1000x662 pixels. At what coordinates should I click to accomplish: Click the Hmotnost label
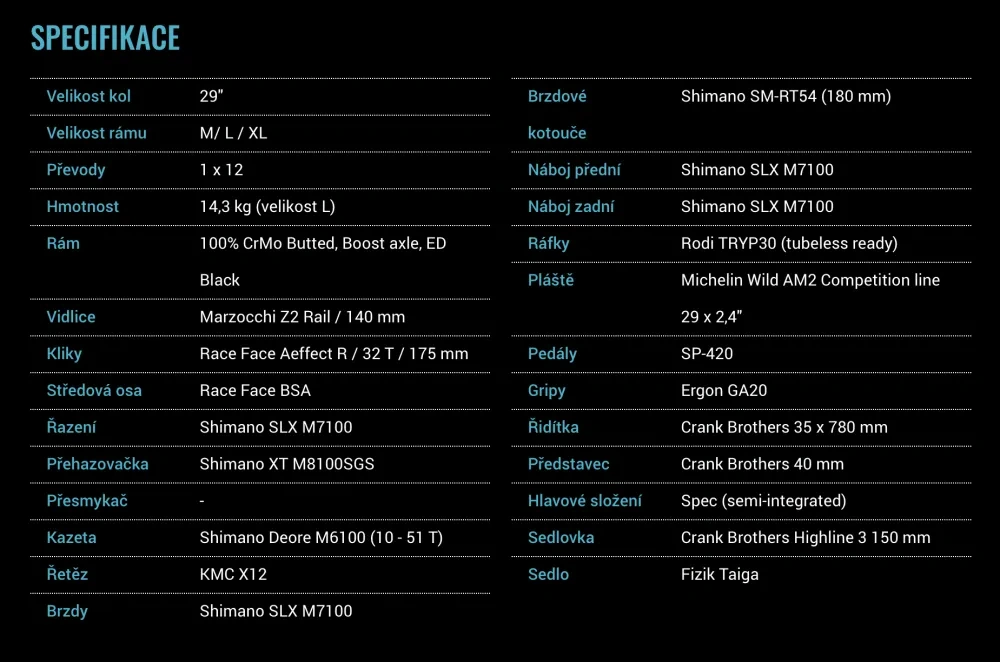click(x=82, y=206)
